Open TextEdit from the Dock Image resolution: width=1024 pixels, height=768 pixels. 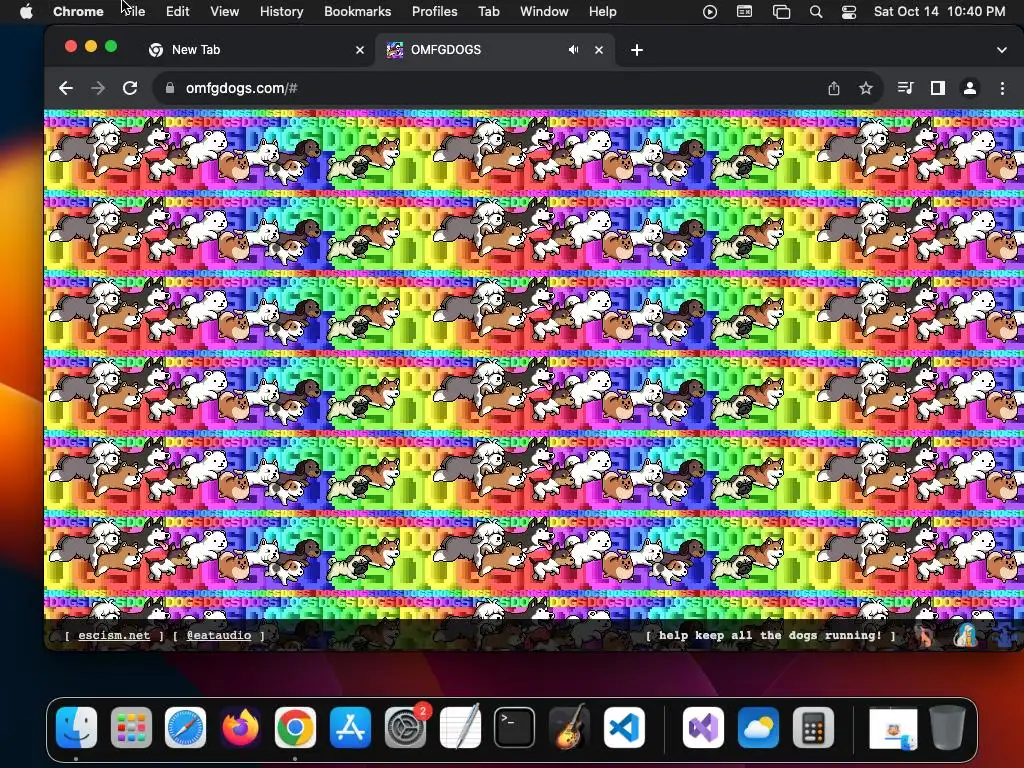460,728
